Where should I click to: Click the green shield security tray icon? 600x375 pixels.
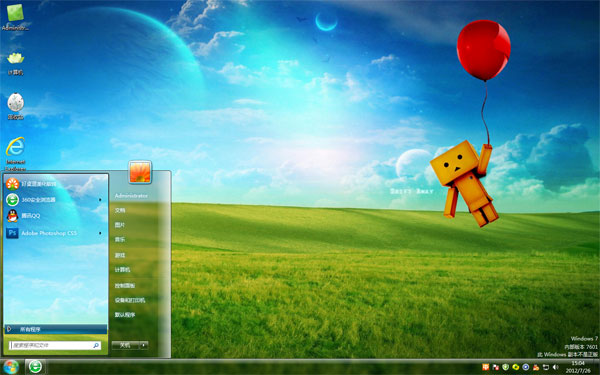(506, 367)
